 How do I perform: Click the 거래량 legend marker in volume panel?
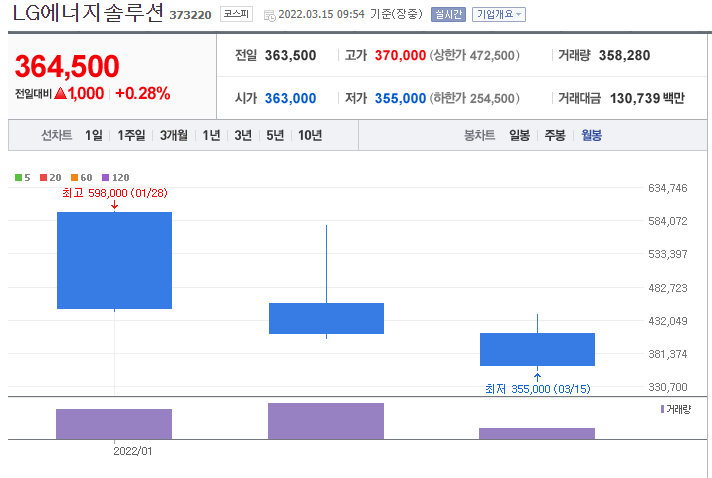[662, 409]
